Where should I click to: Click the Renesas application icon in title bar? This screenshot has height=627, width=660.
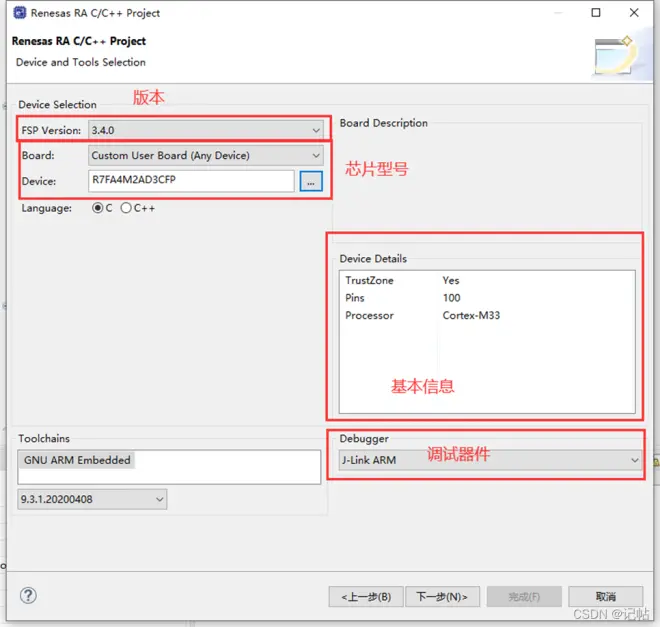[19, 13]
